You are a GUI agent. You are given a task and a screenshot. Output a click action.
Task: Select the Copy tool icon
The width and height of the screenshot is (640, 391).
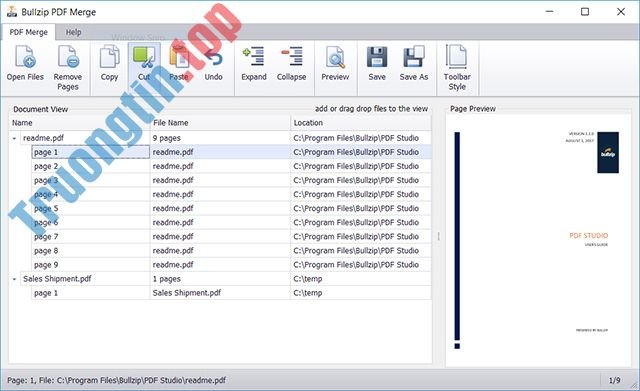[x=109, y=56]
